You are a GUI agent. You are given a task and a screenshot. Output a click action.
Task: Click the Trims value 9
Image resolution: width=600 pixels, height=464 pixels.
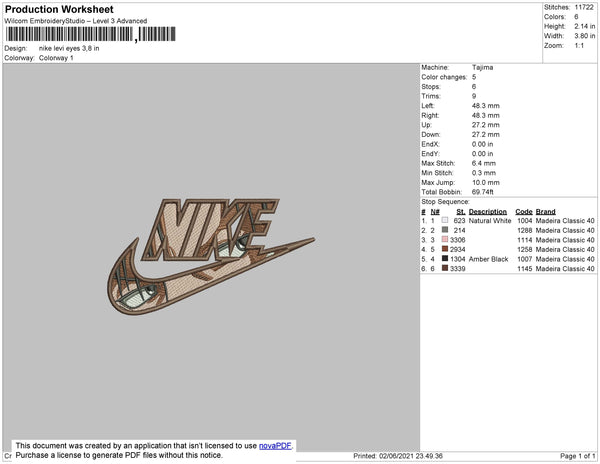click(474, 96)
